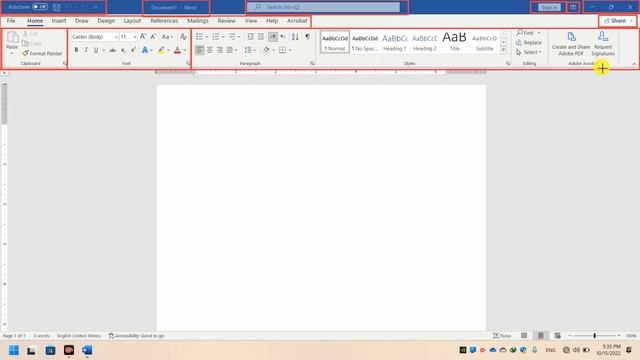Click the Replace button
The width and height of the screenshot is (640, 360).
pyautogui.click(x=529, y=42)
